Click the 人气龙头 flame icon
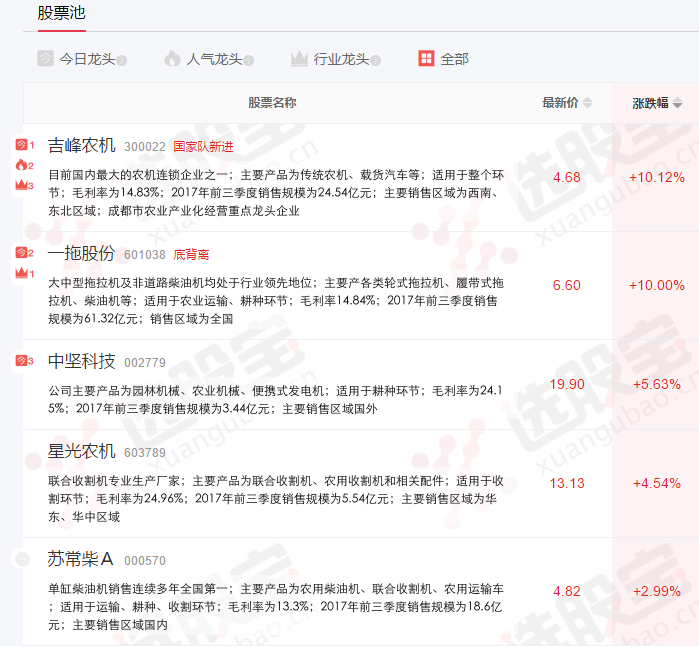 point(173,58)
